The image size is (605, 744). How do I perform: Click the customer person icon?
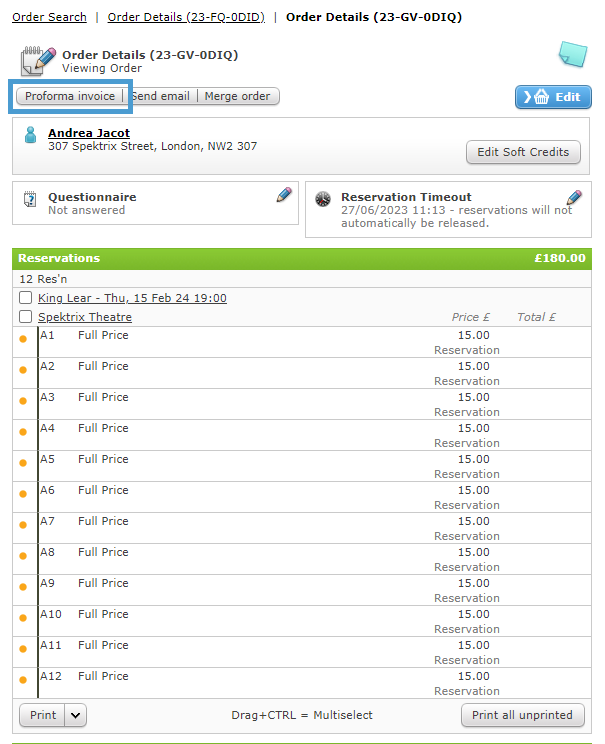coord(30,135)
